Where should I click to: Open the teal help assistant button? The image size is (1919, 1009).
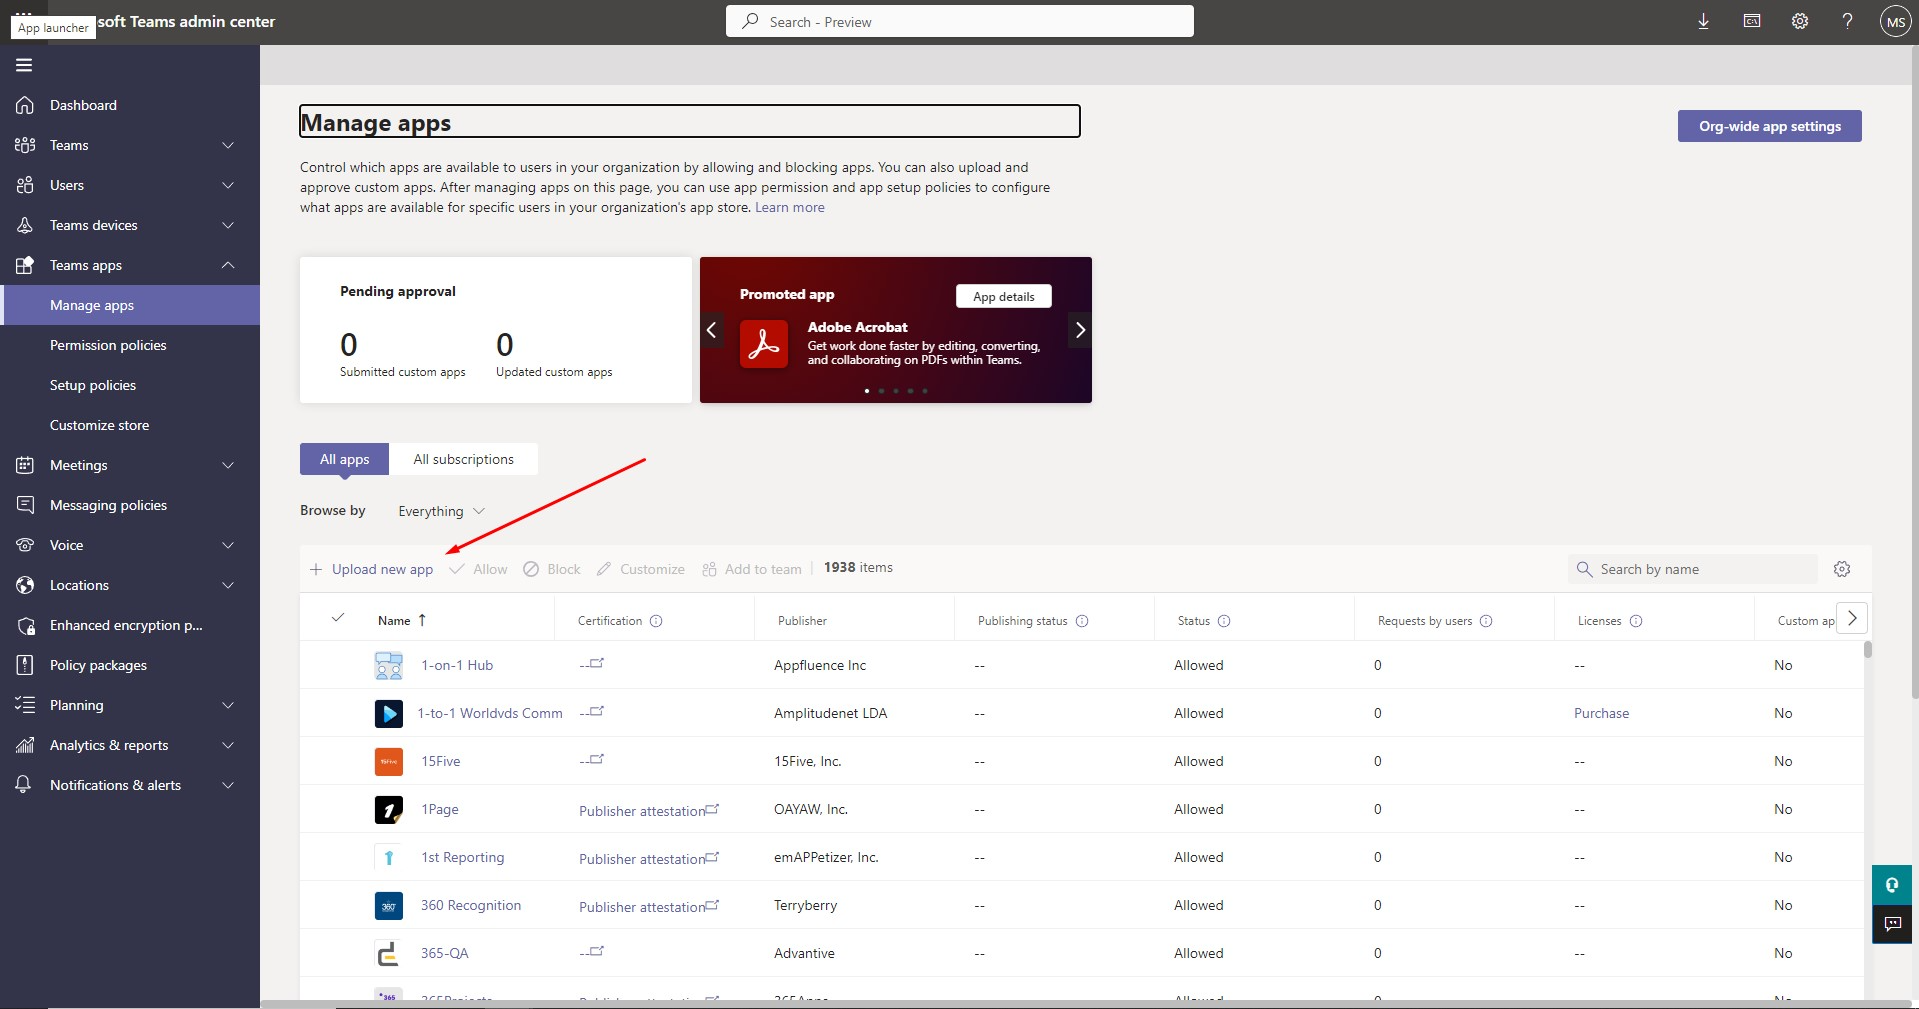(1892, 885)
